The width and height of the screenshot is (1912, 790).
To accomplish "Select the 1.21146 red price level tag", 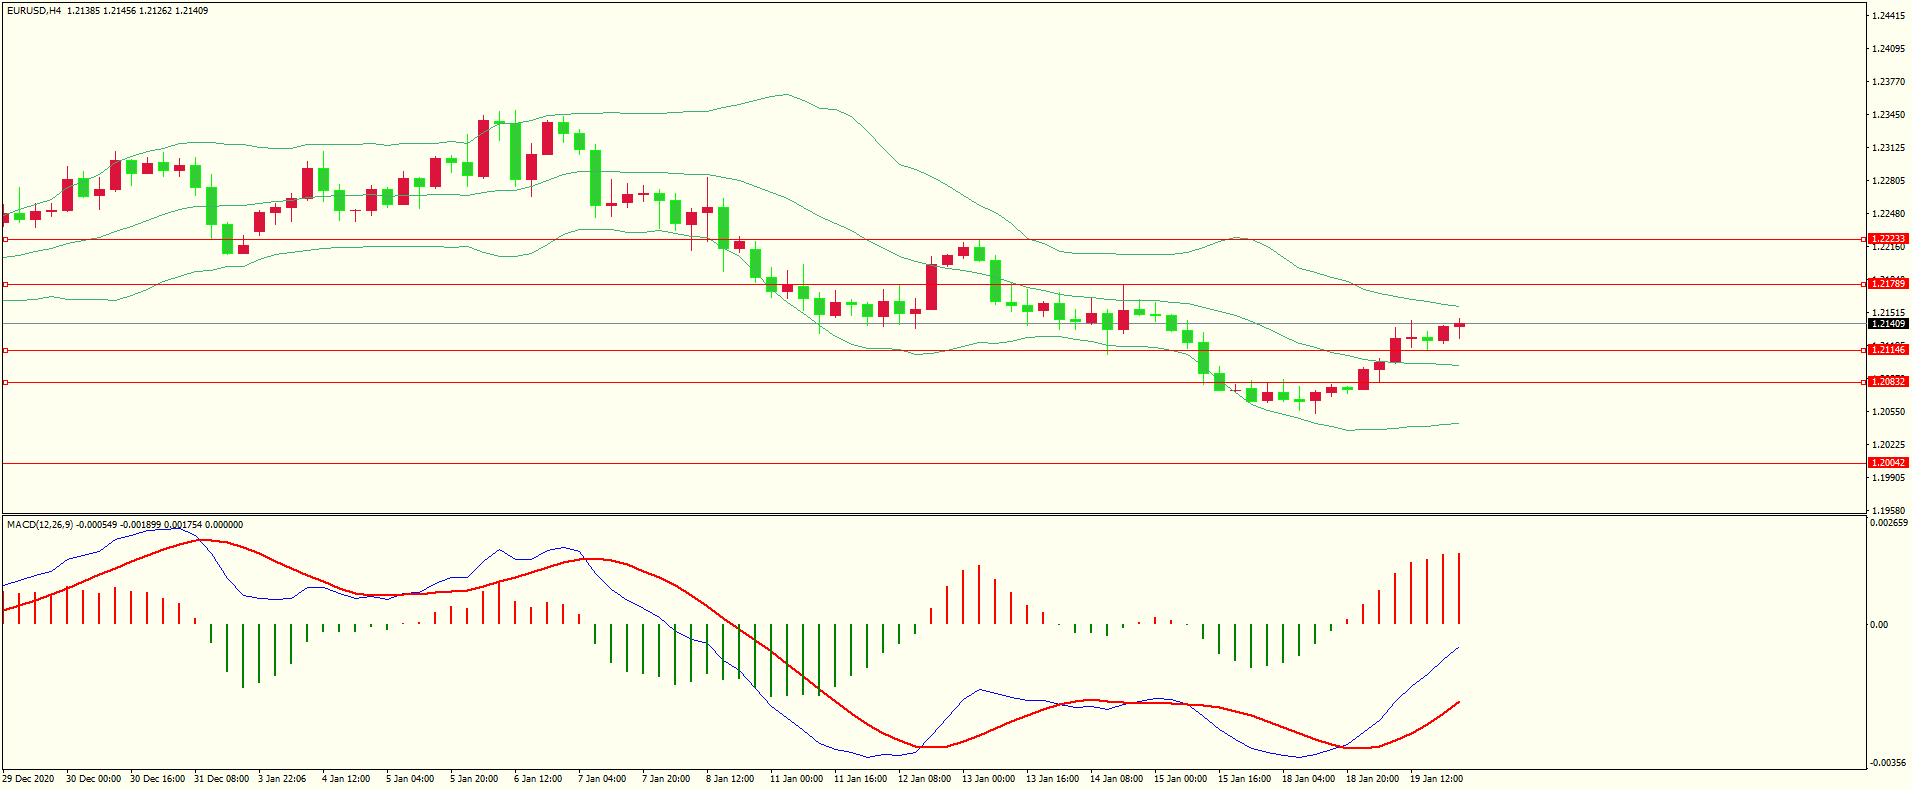I will pyautogui.click(x=1888, y=350).
